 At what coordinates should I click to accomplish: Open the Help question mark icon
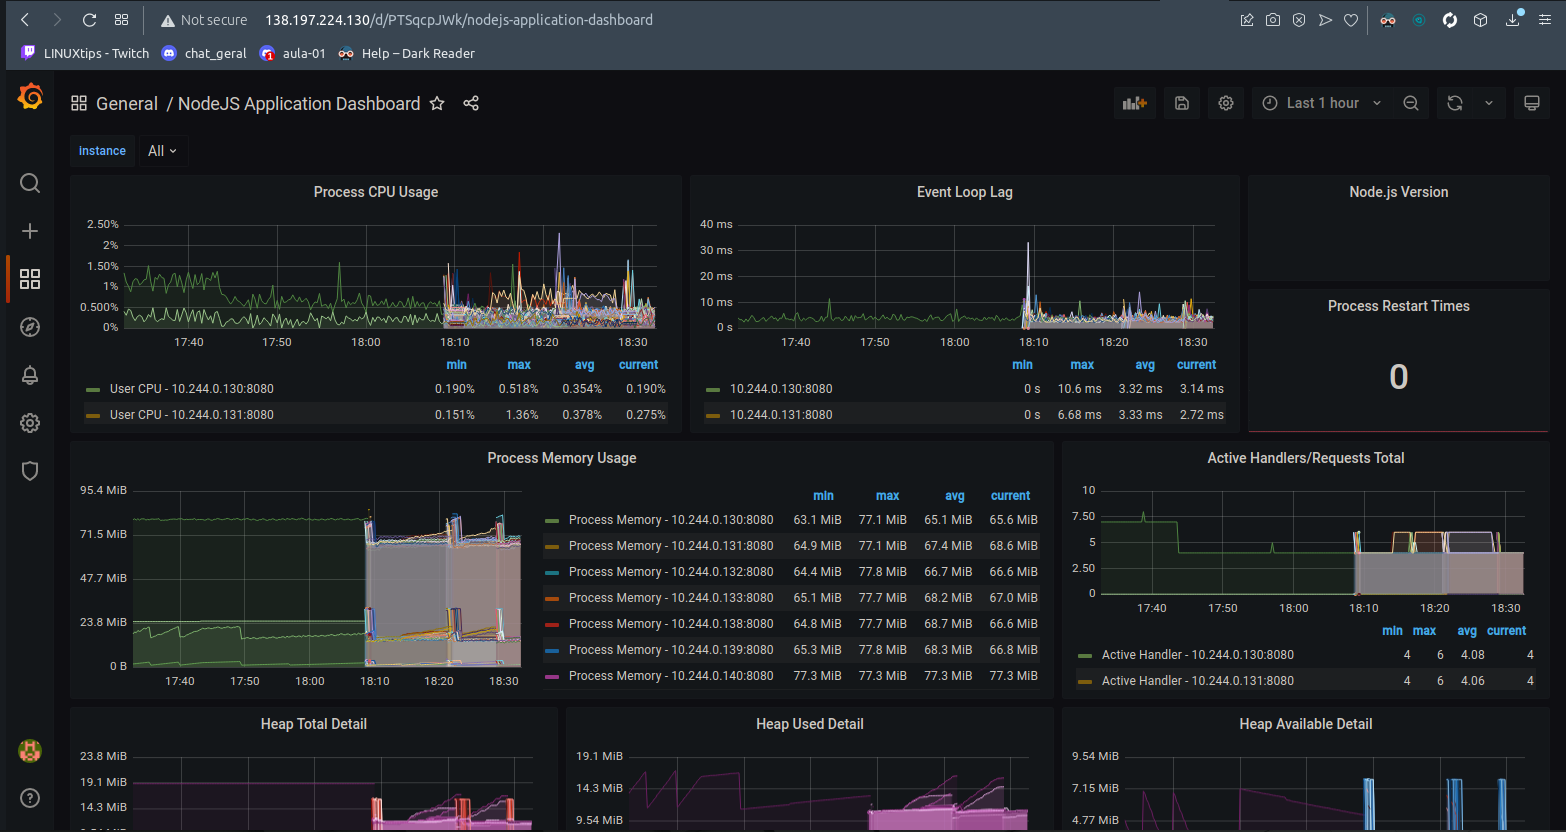tap(30, 797)
